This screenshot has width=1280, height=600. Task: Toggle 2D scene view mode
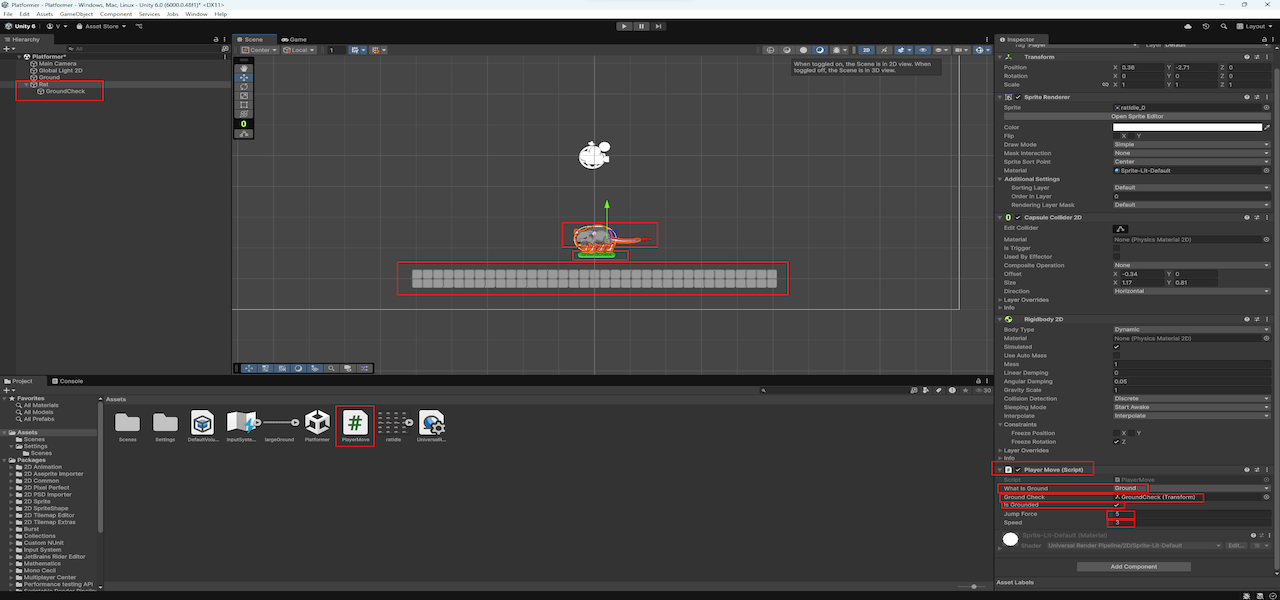pos(867,50)
